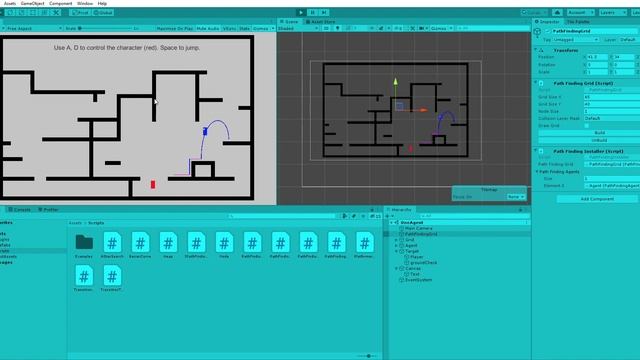The image size is (640, 360).
Task: Start play mode with the Play button
Action: click(301, 13)
